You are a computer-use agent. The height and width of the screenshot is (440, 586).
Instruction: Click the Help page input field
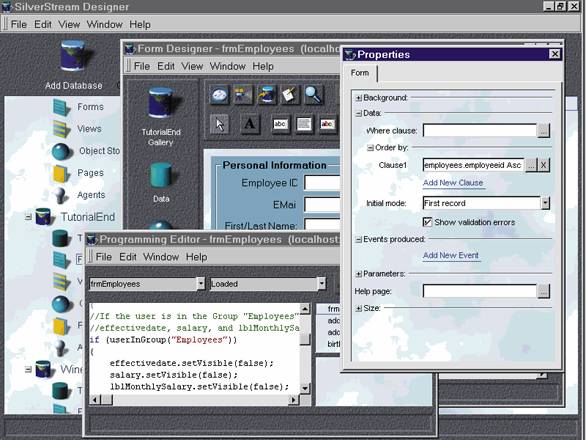[x=480, y=291]
